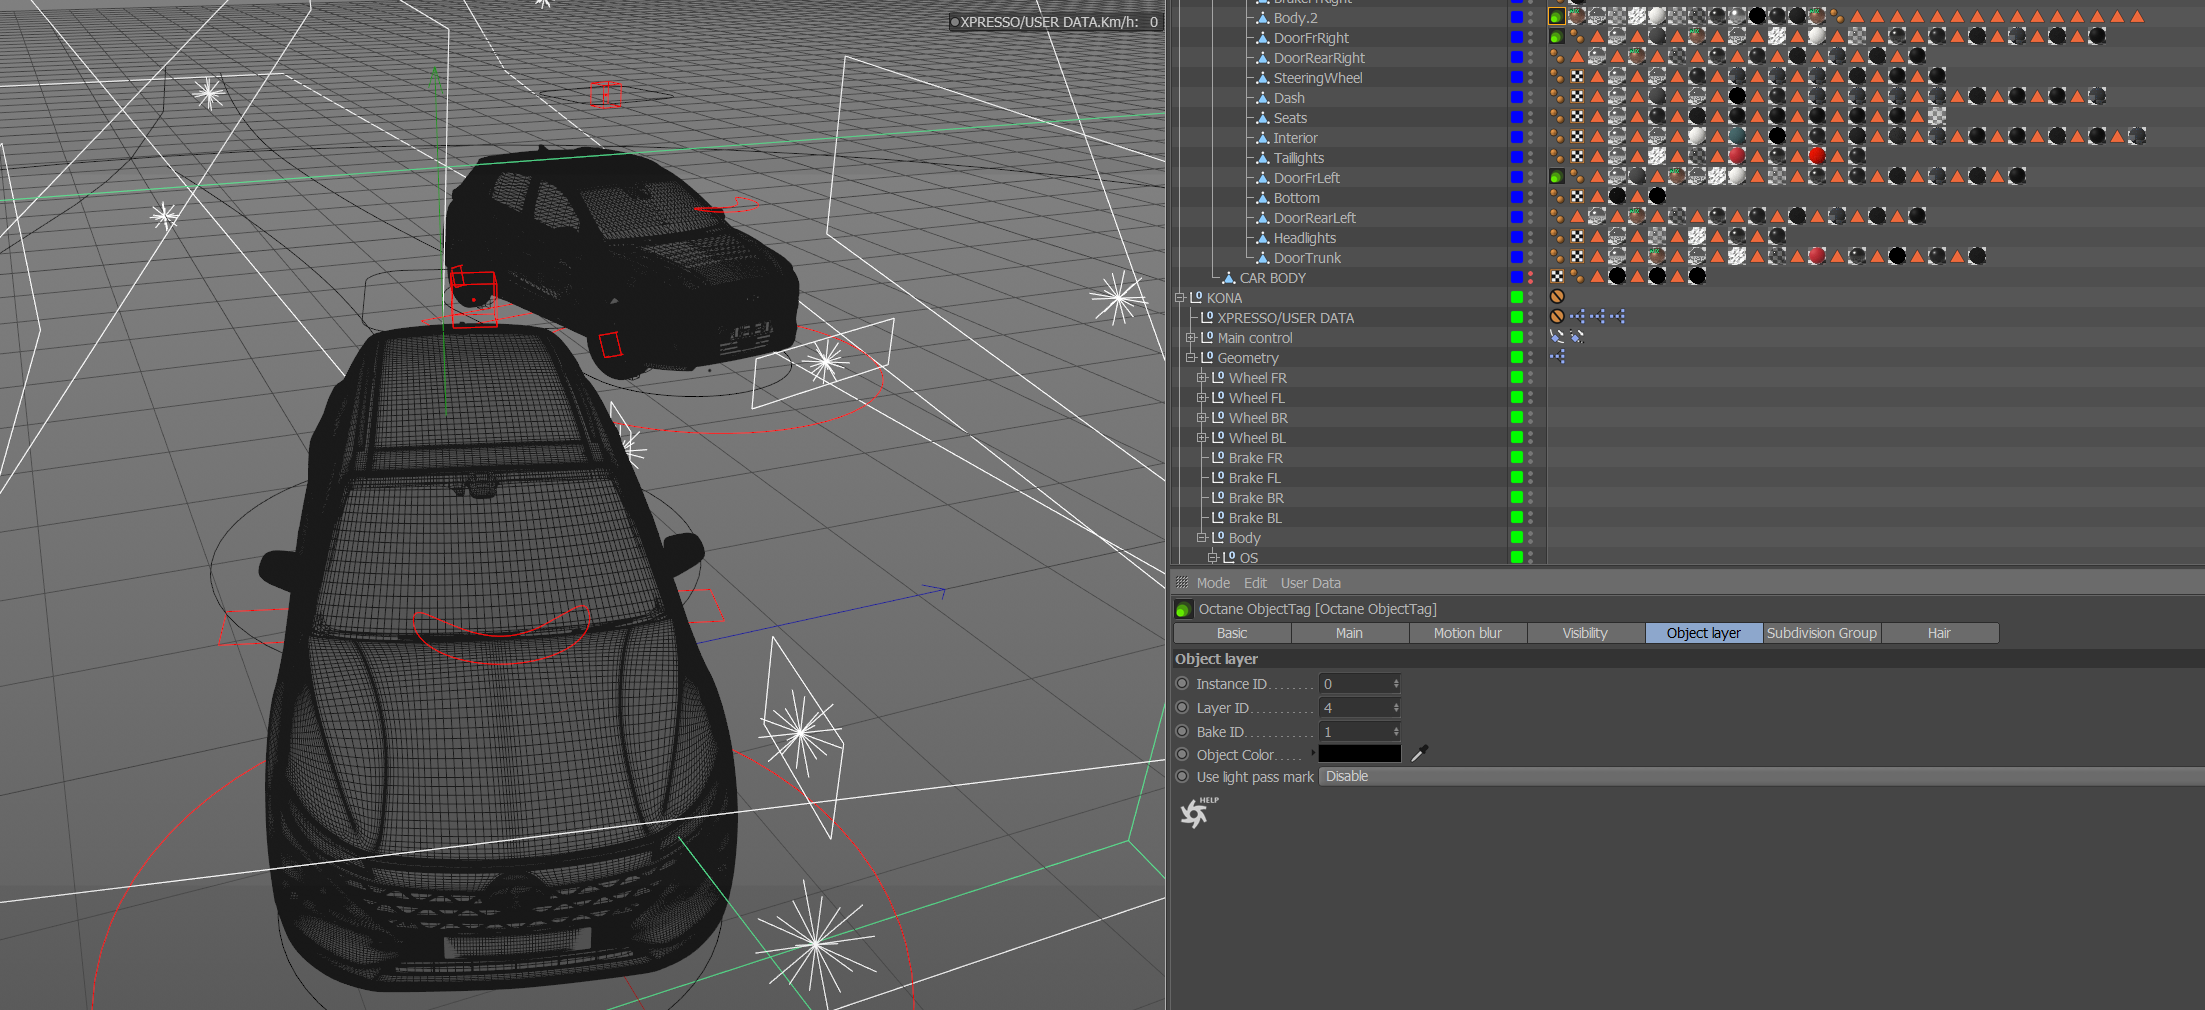The width and height of the screenshot is (2205, 1010).
Task: Toggle the Layer ID animation dot
Action: pos(1182,708)
